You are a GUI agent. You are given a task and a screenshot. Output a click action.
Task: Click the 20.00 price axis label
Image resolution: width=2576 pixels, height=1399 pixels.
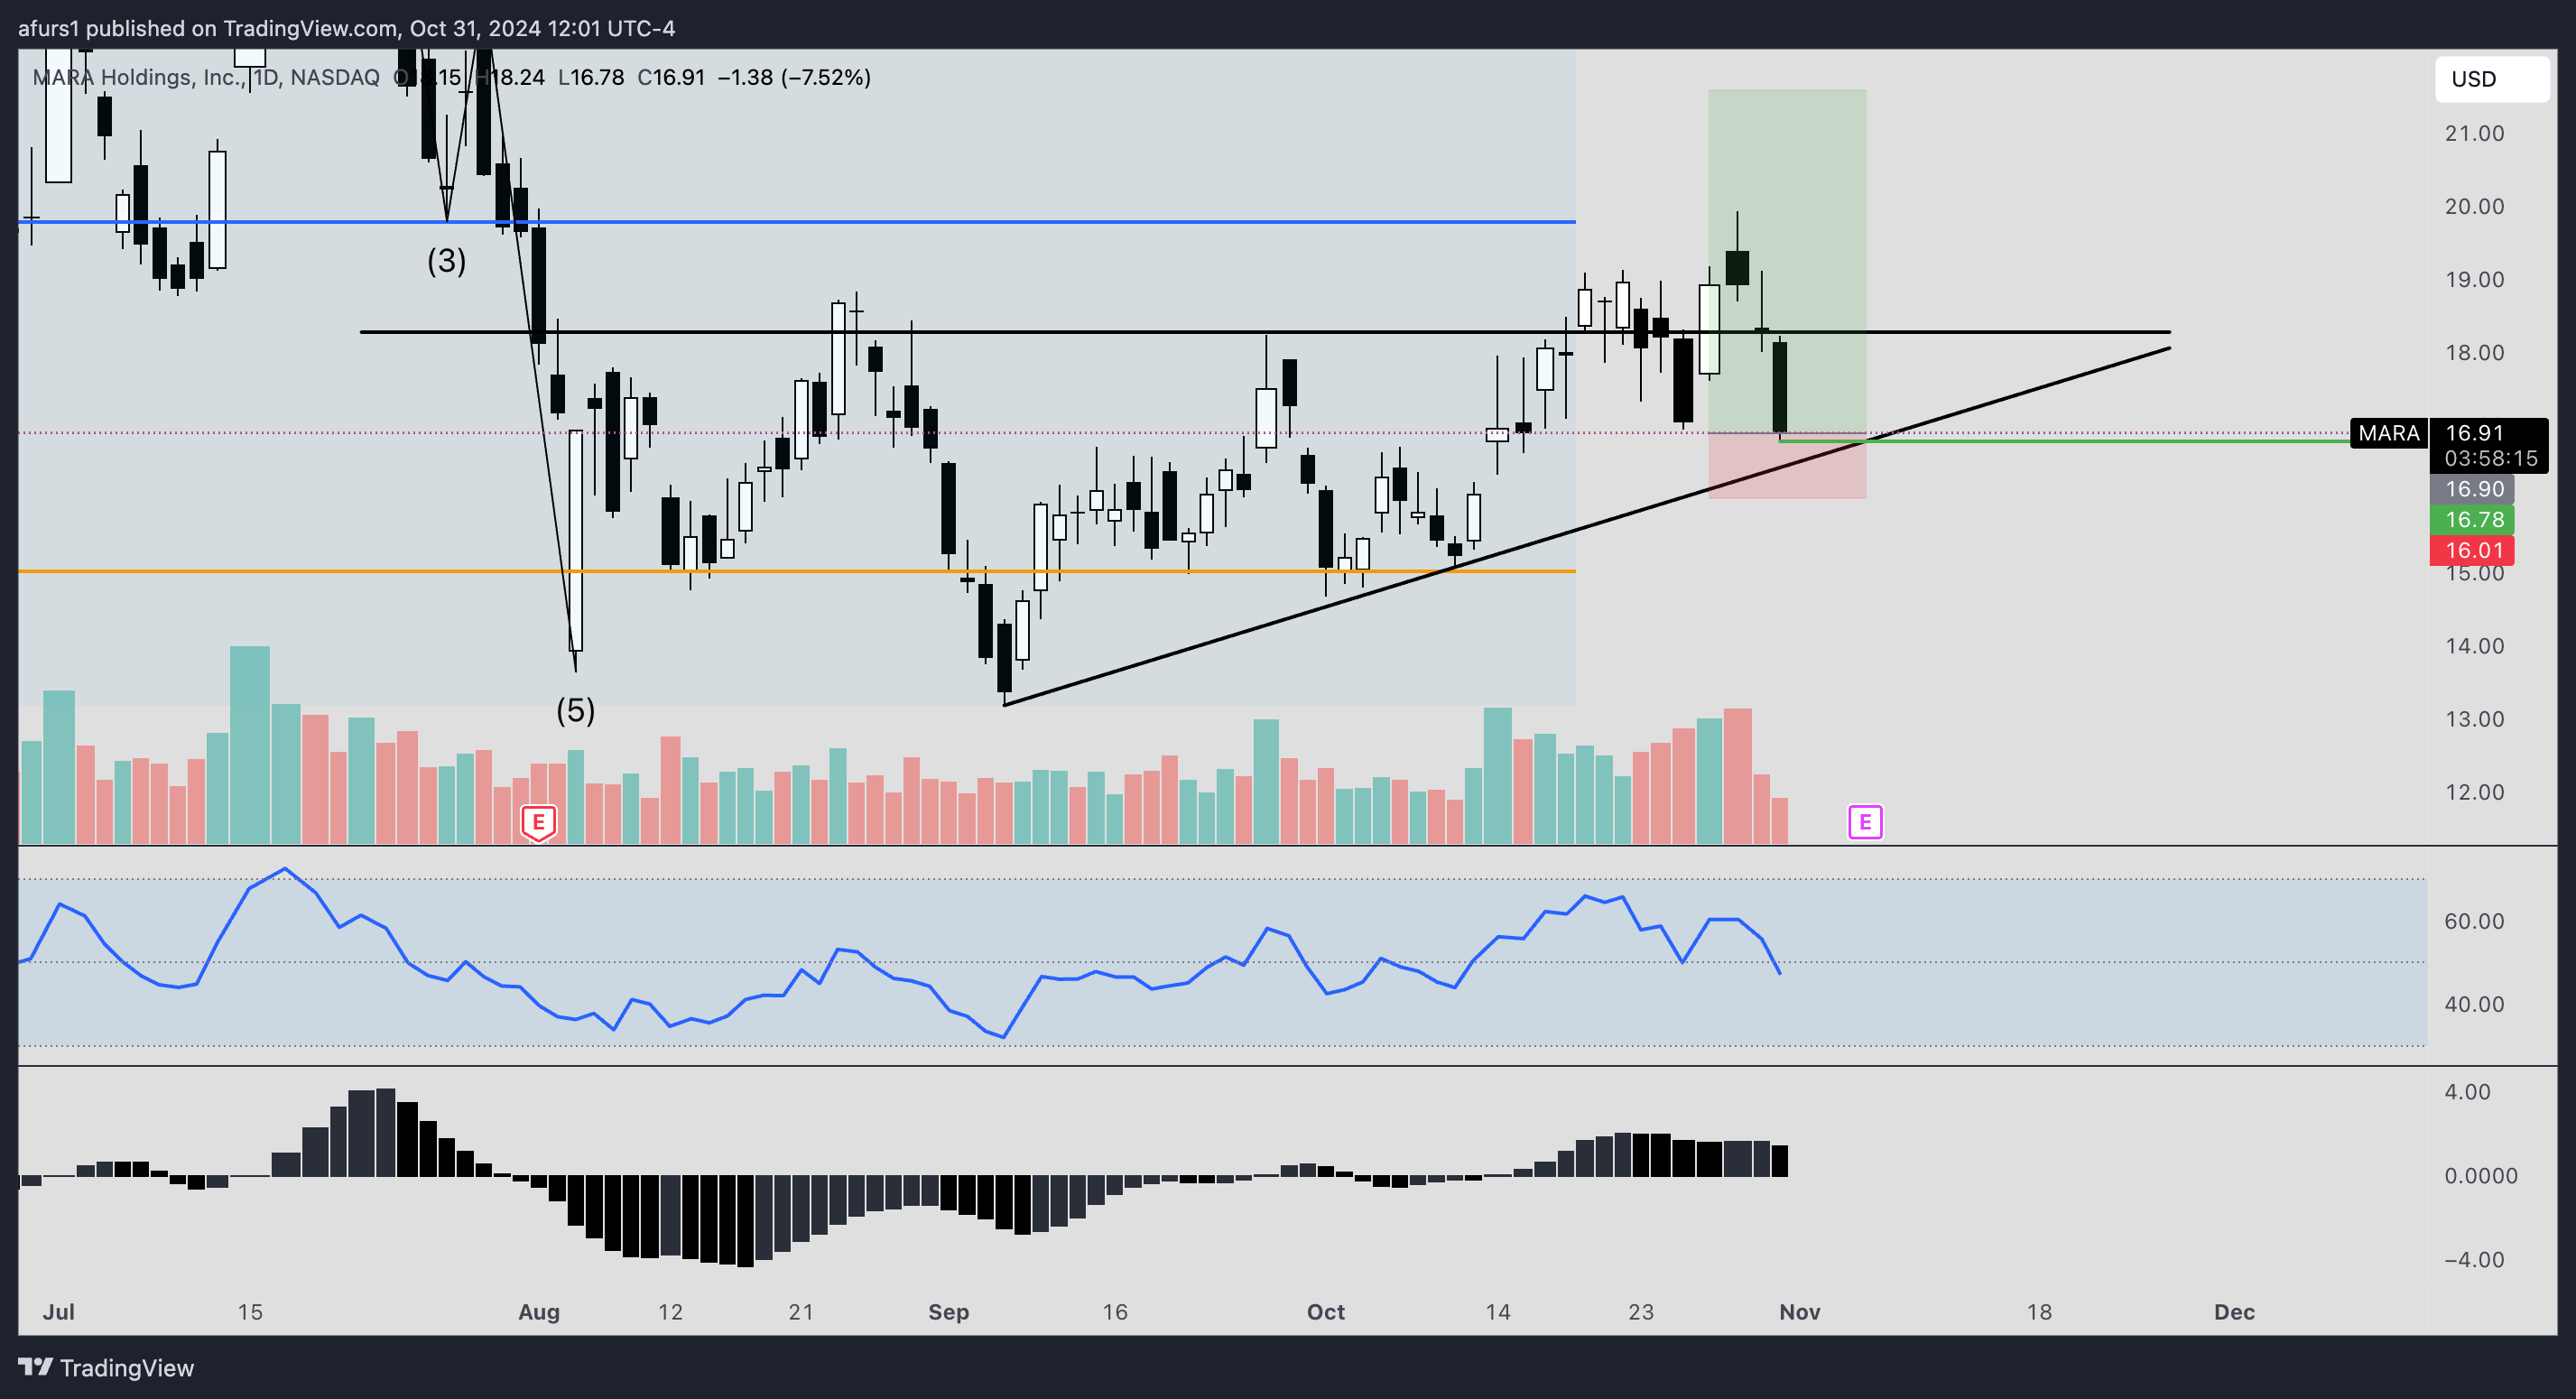(x=2474, y=206)
